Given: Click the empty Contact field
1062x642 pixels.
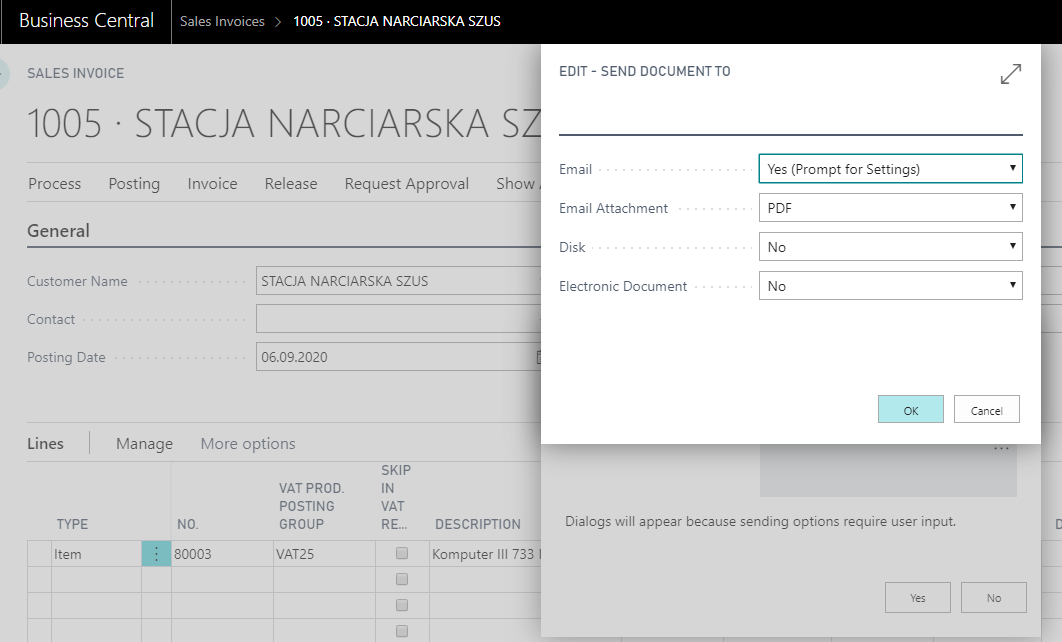Looking at the screenshot, I should (x=398, y=318).
